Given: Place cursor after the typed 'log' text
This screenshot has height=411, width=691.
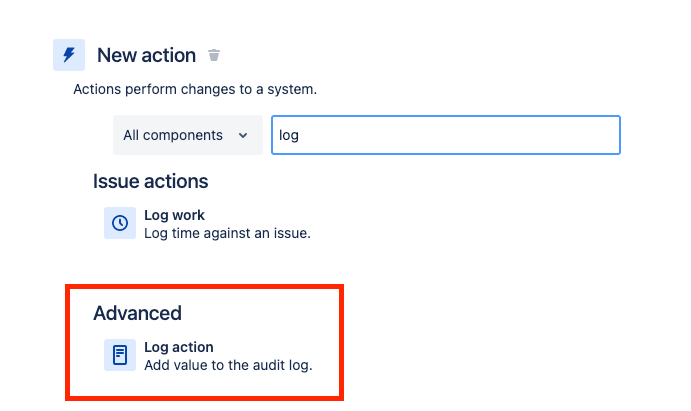Looking at the screenshot, I should (300, 135).
